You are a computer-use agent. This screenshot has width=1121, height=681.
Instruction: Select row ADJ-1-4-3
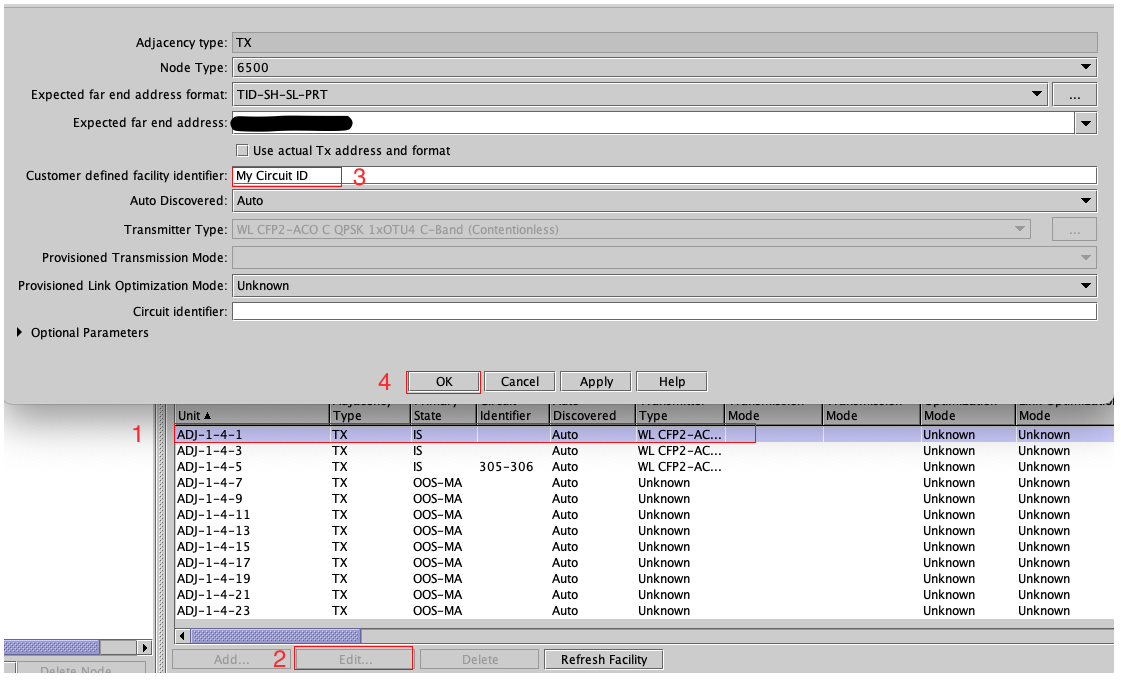tap(643, 451)
